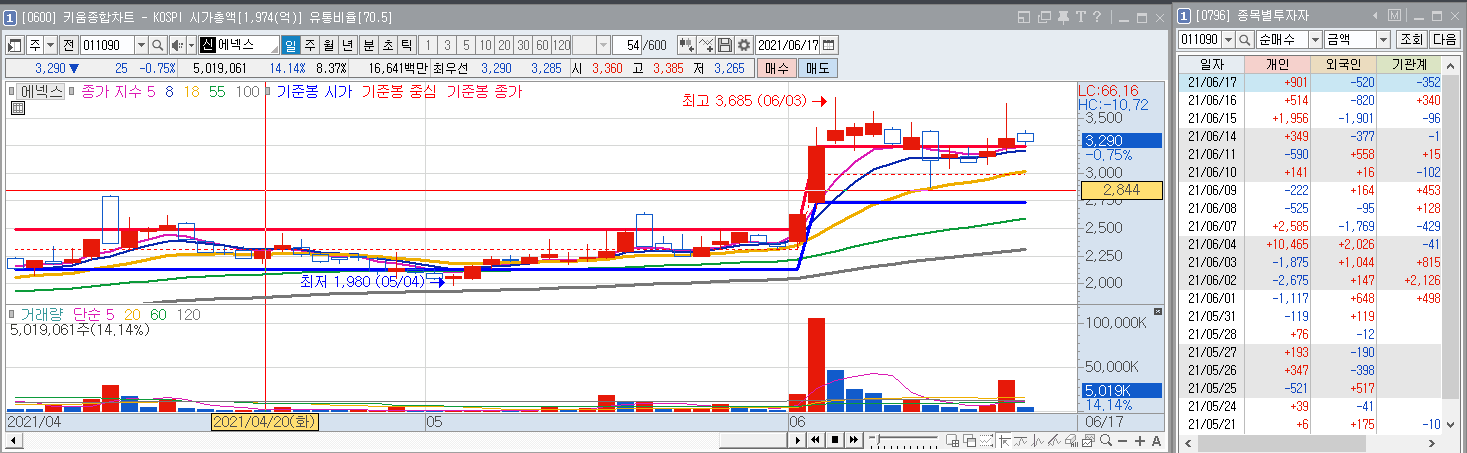Open the stock code dropdown in the investor window
Viewport: 1467px width, 453px height.
point(1228,39)
